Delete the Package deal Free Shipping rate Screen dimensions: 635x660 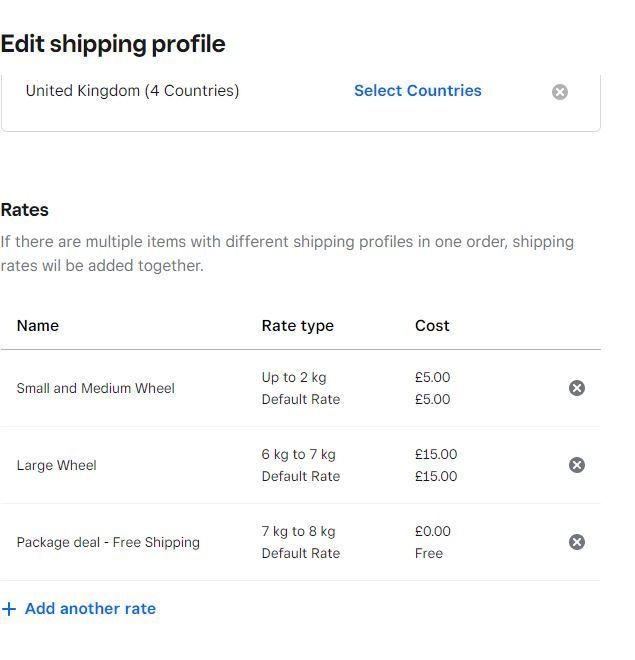tap(577, 542)
